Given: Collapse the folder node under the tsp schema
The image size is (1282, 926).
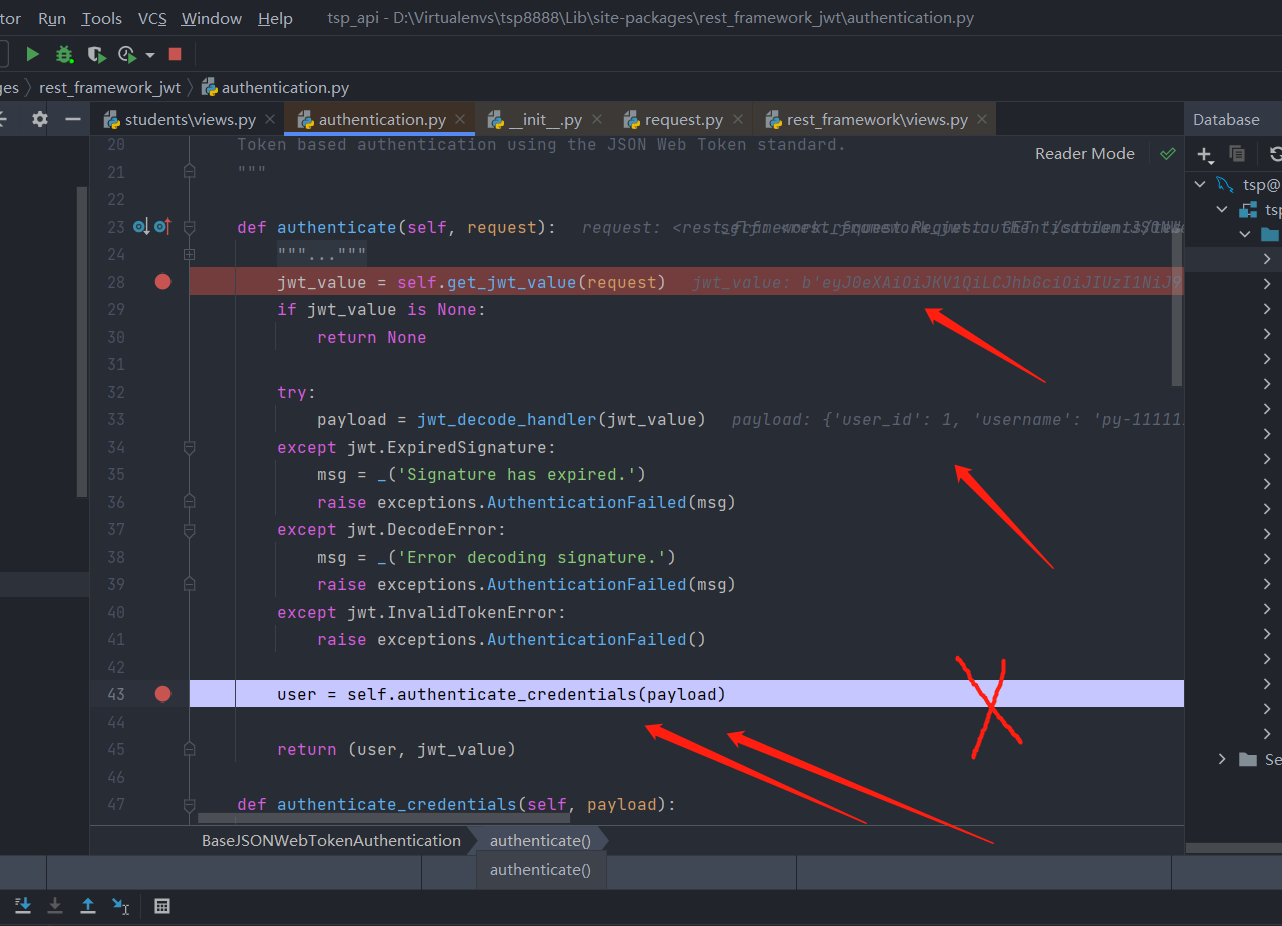Looking at the screenshot, I should coord(1245,234).
